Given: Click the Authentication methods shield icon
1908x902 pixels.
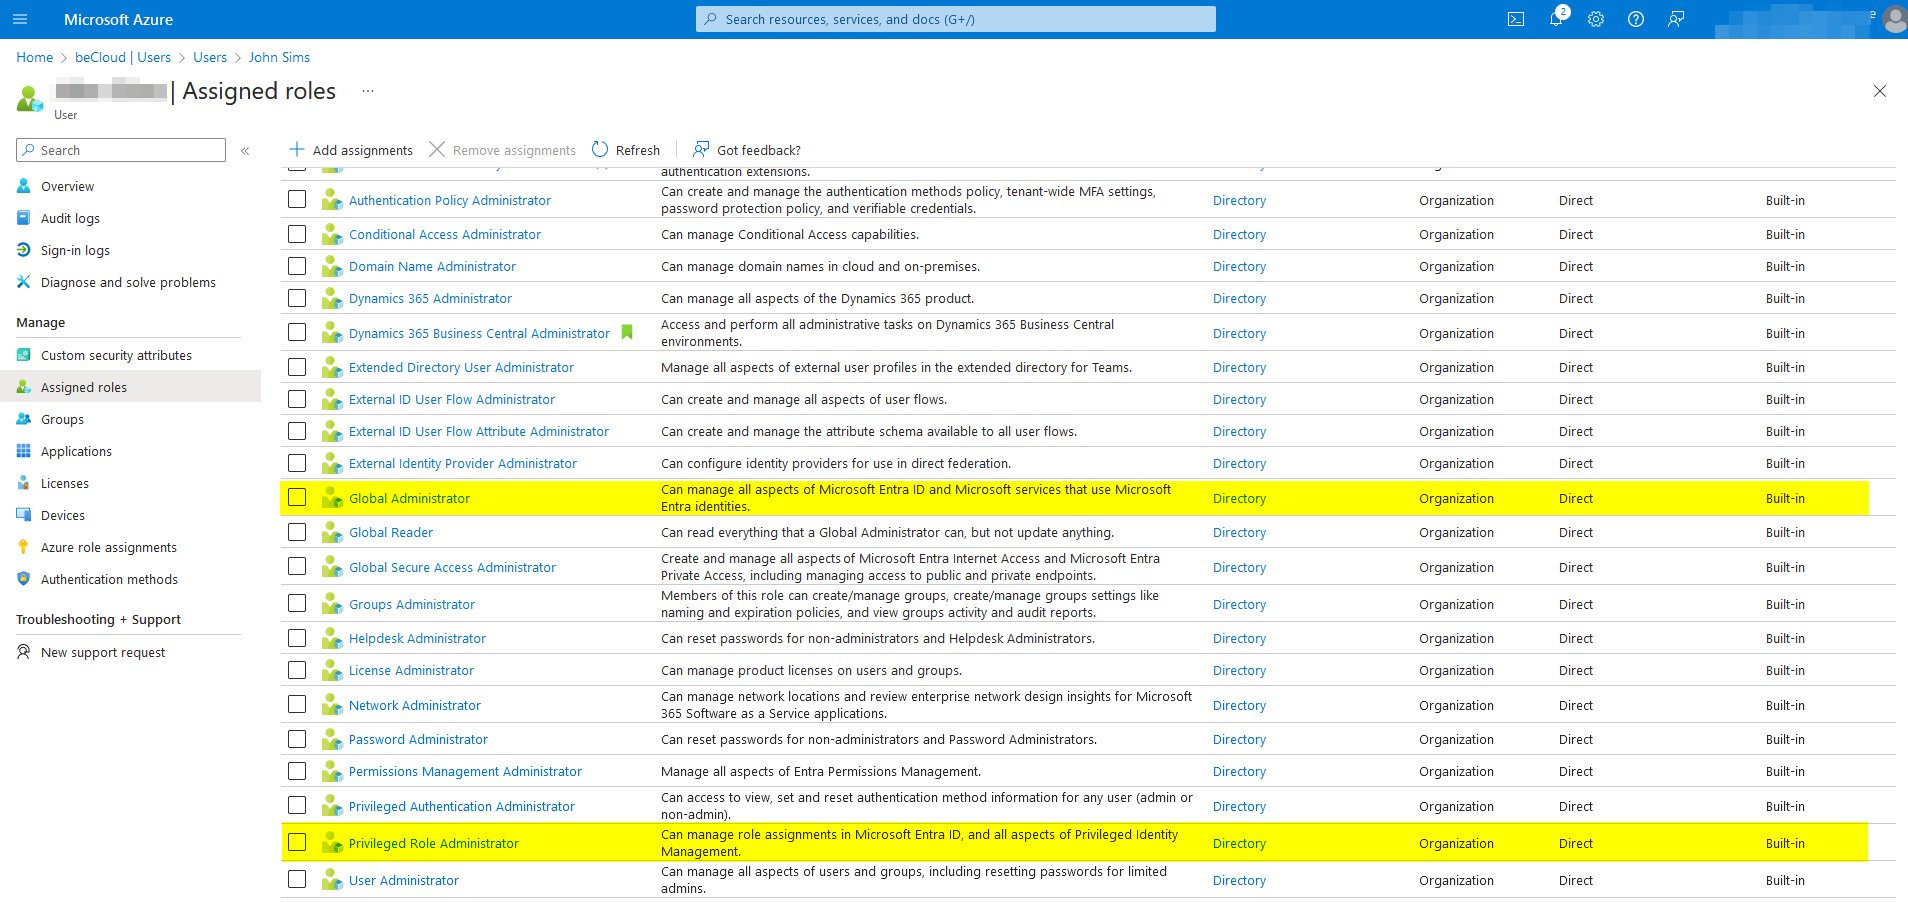Looking at the screenshot, I should click(24, 579).
